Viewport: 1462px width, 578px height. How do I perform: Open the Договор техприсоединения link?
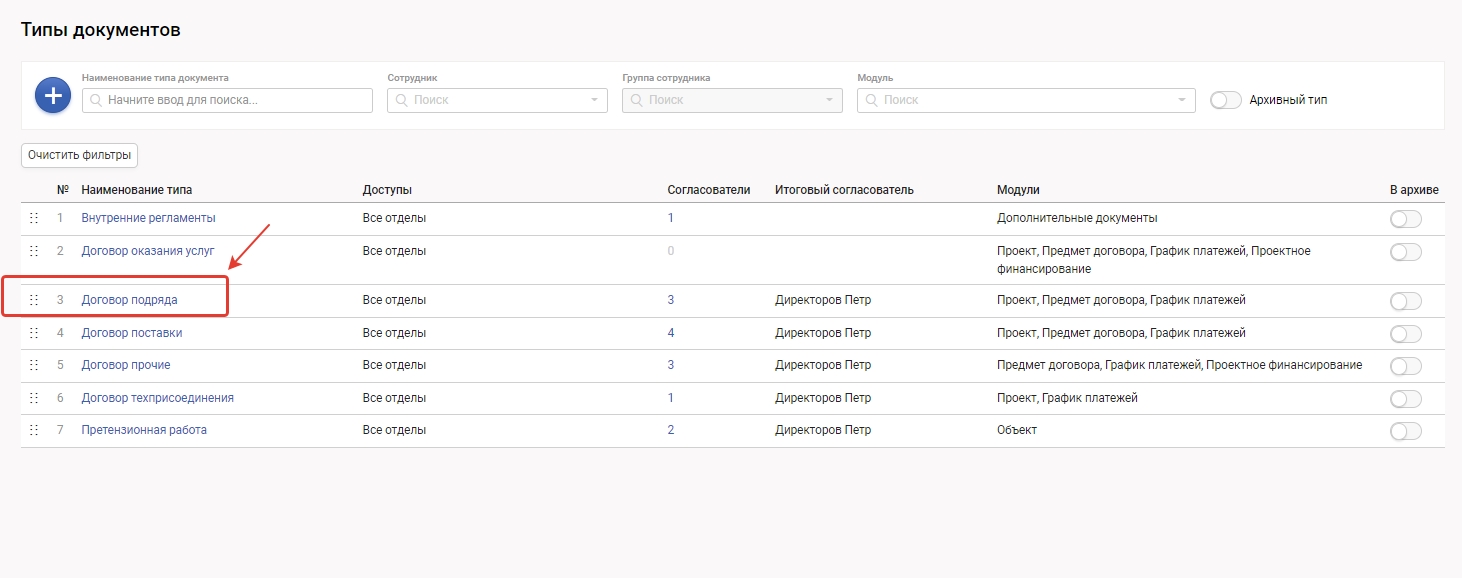coord(157,398)
